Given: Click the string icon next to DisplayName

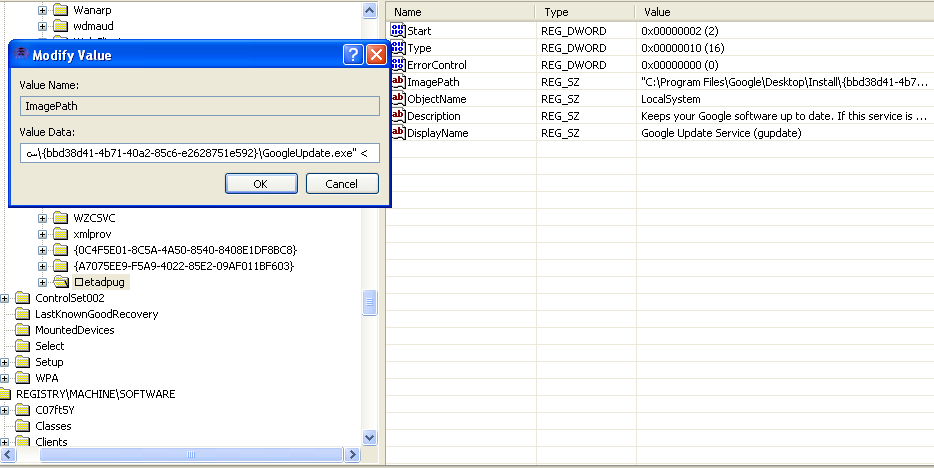Looking at the screenshot, I should click(x=398, y=133).
